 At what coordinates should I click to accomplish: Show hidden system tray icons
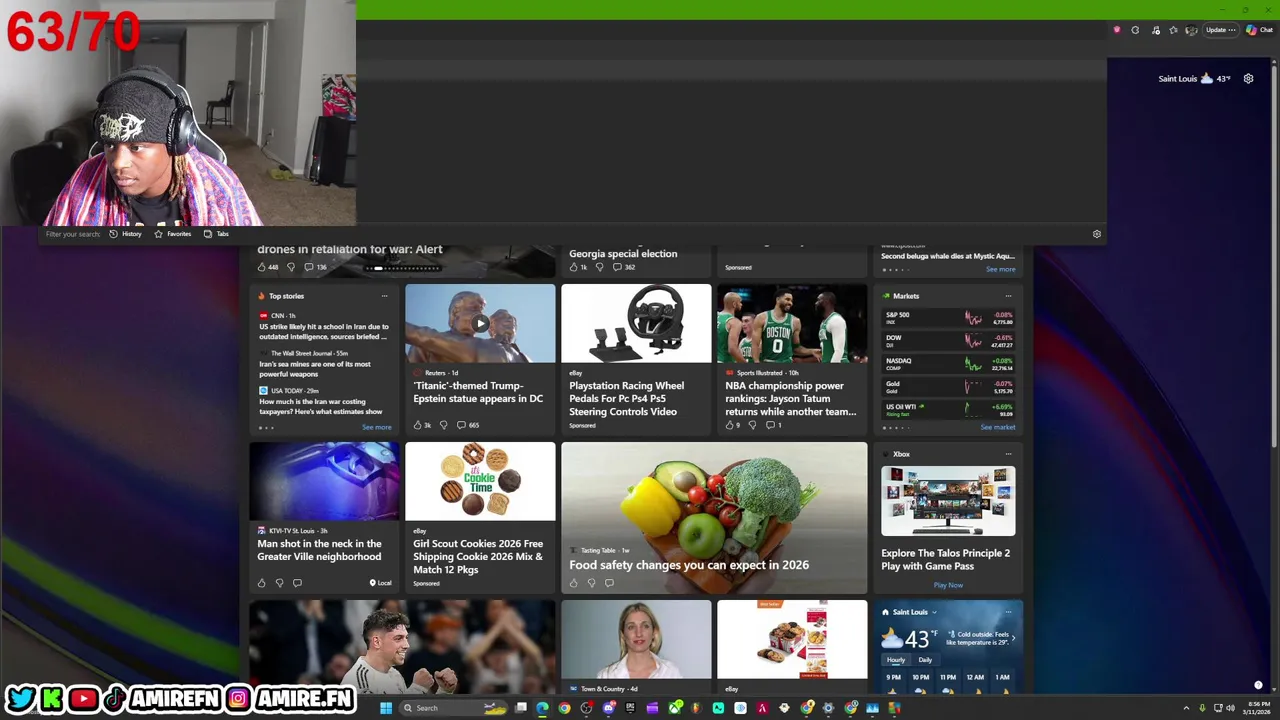click(x=1186, y=708)
